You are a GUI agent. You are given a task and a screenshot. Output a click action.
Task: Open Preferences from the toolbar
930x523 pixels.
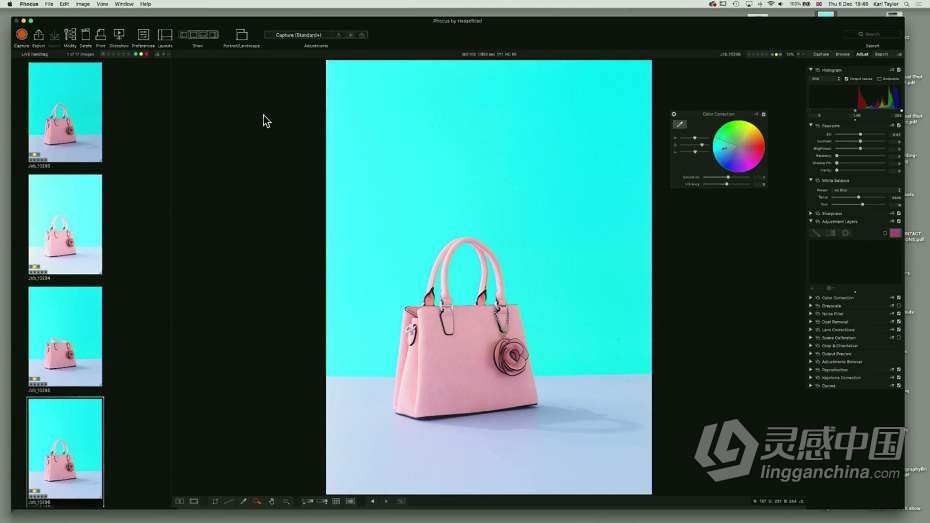pyautogui.click(x=143, y=35)
